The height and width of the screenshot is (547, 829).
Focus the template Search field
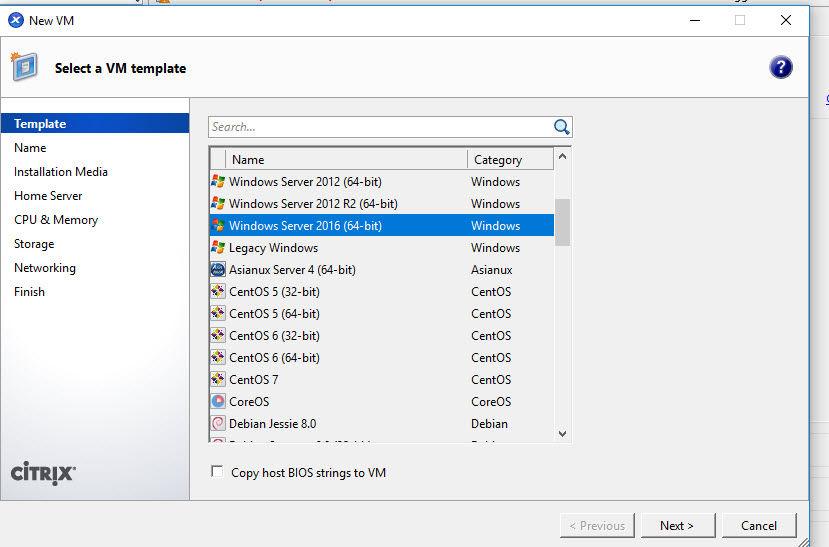click(x=380, y=127)
